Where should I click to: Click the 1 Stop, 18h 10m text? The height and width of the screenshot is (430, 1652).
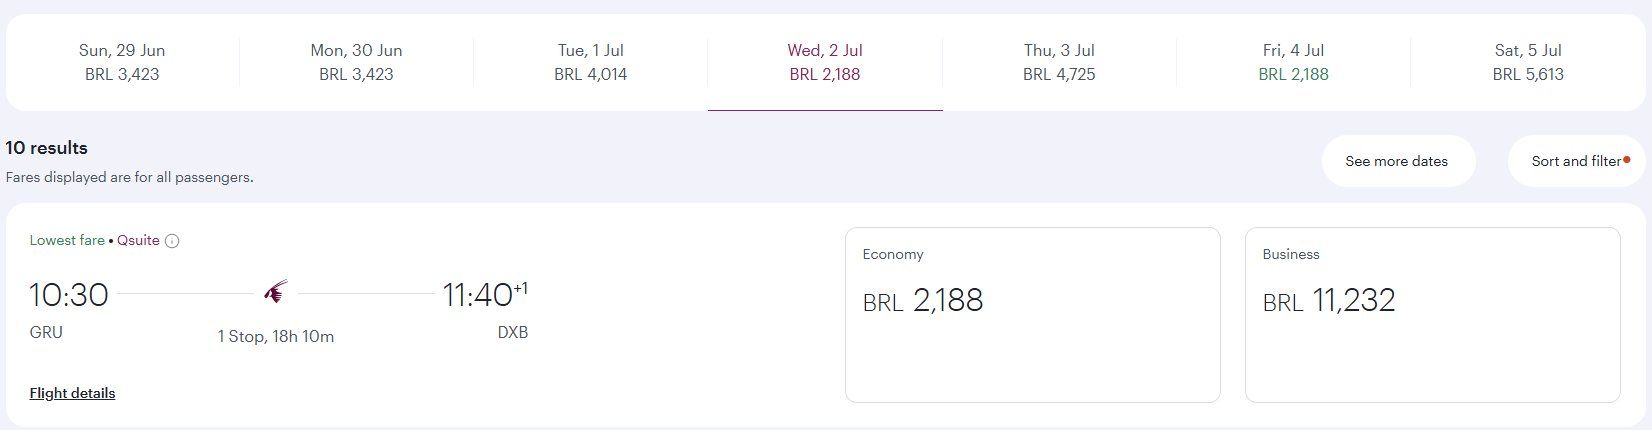276,337
